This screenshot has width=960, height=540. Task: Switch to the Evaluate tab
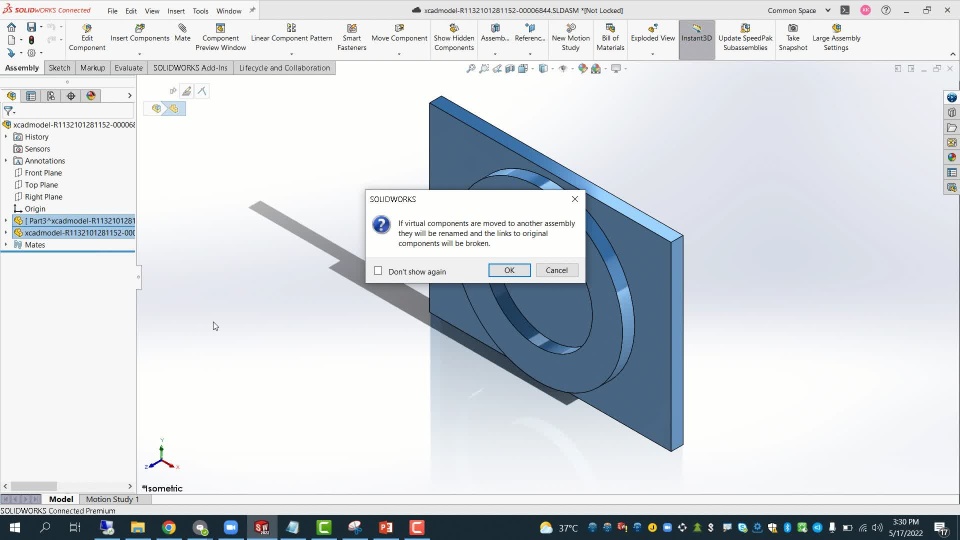tap(129, 68)
